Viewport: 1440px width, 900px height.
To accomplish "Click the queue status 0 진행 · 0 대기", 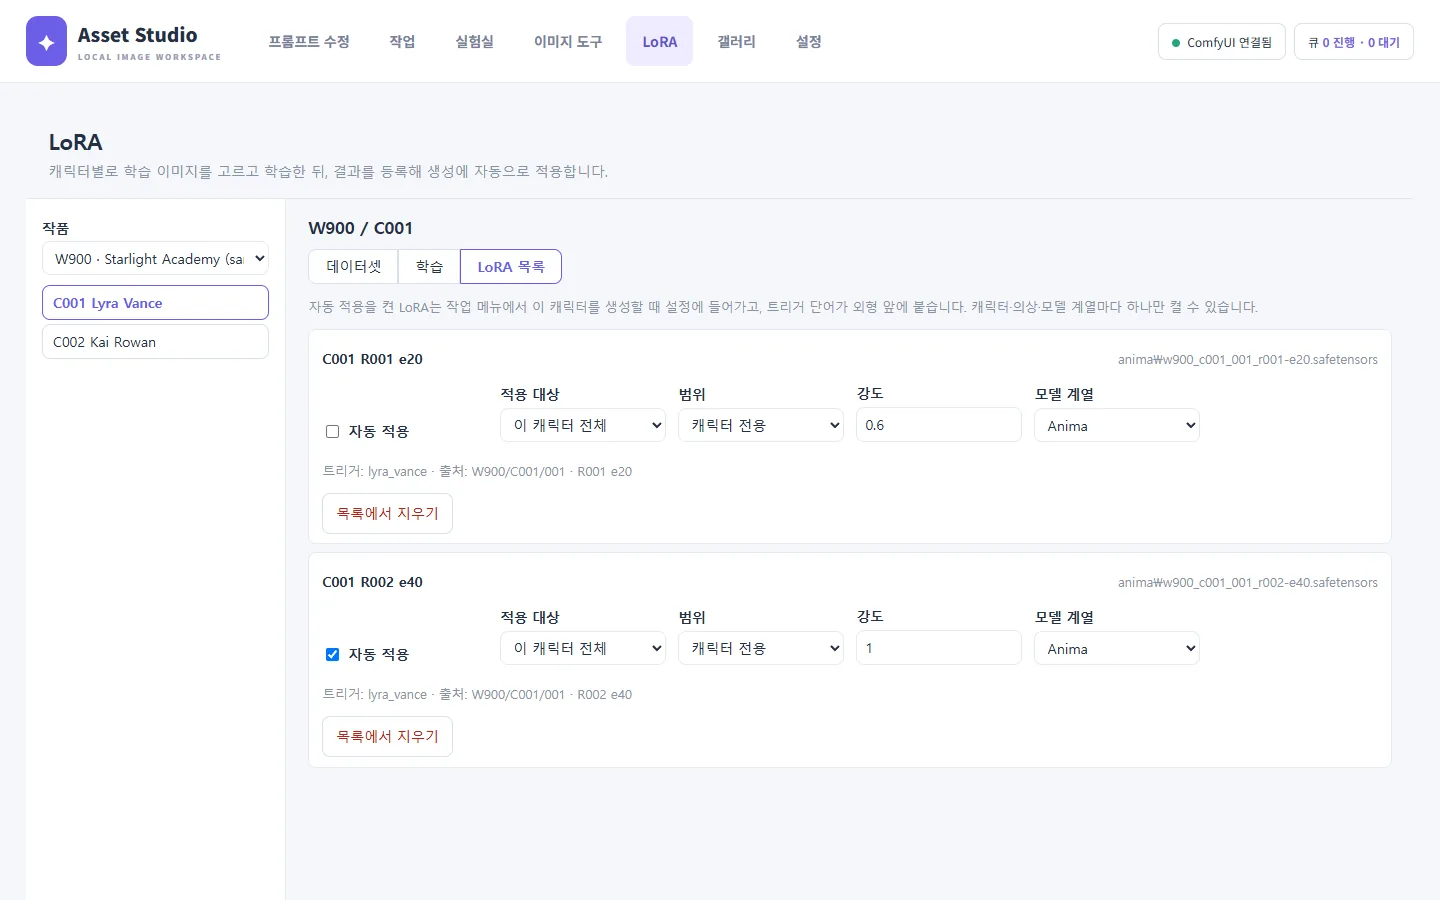I will [x=1353, y=42].
